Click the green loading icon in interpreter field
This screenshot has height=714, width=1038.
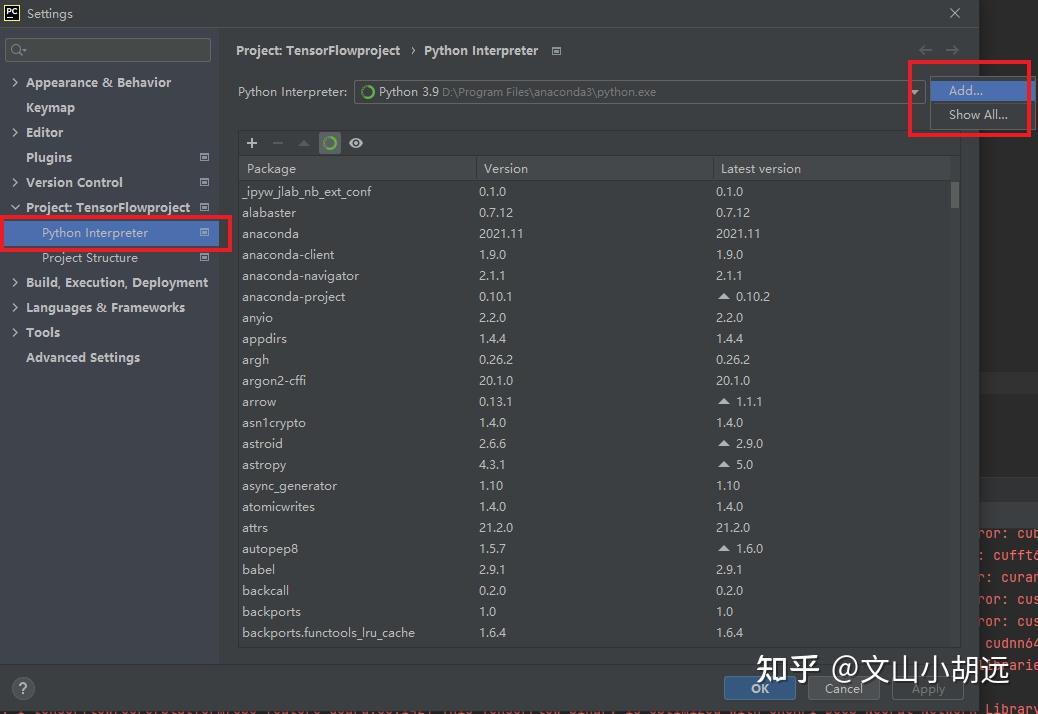(367, 92)
